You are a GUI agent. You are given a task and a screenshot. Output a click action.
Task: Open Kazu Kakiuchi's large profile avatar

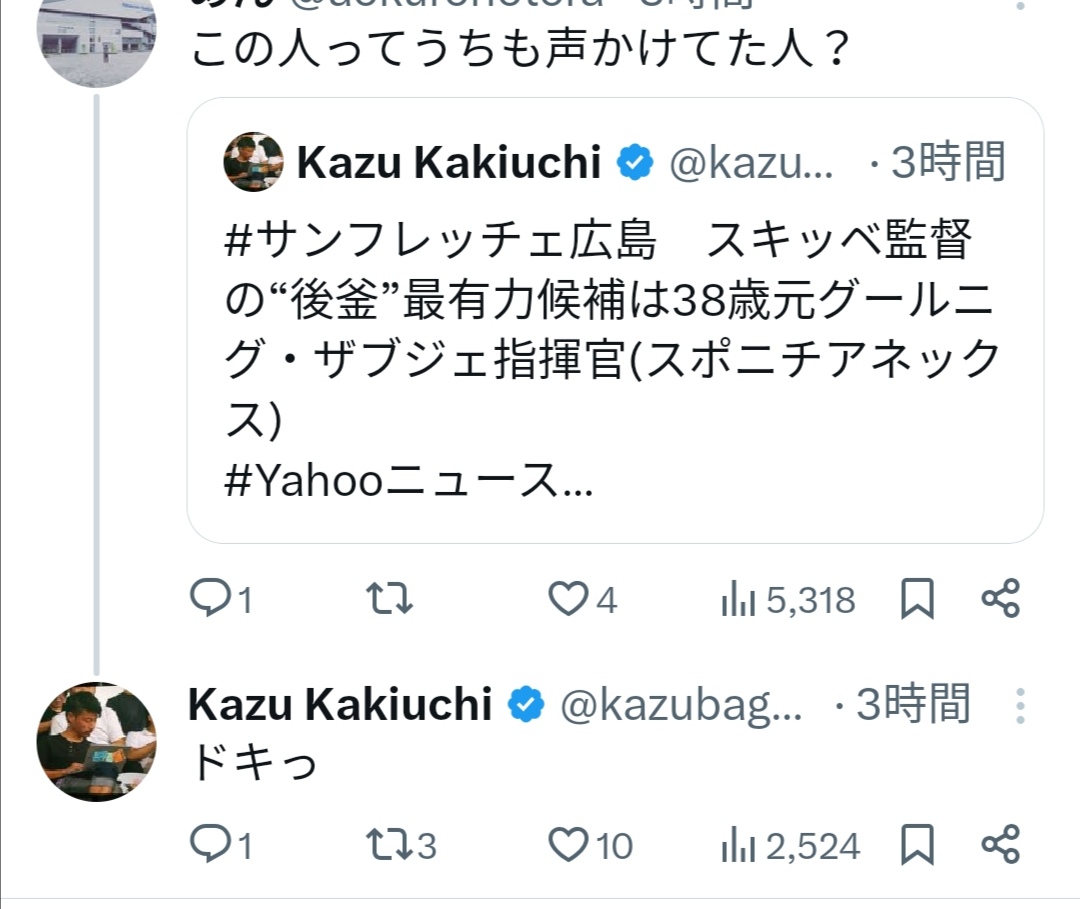[x=97, y=741]
